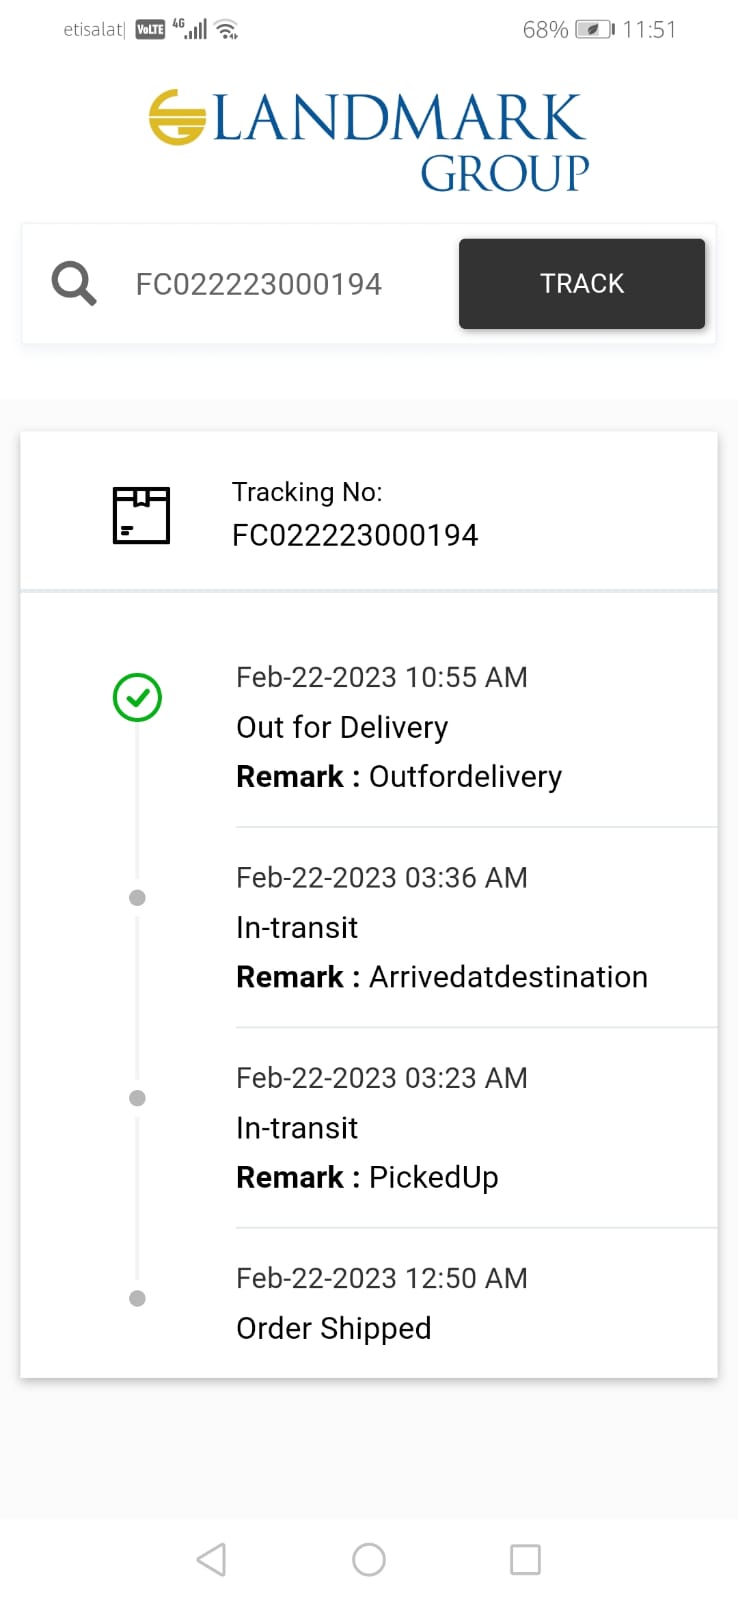738x1600 pixels.
Task: Select the Order Shipped timeline entry
Action: point(333,1328)
